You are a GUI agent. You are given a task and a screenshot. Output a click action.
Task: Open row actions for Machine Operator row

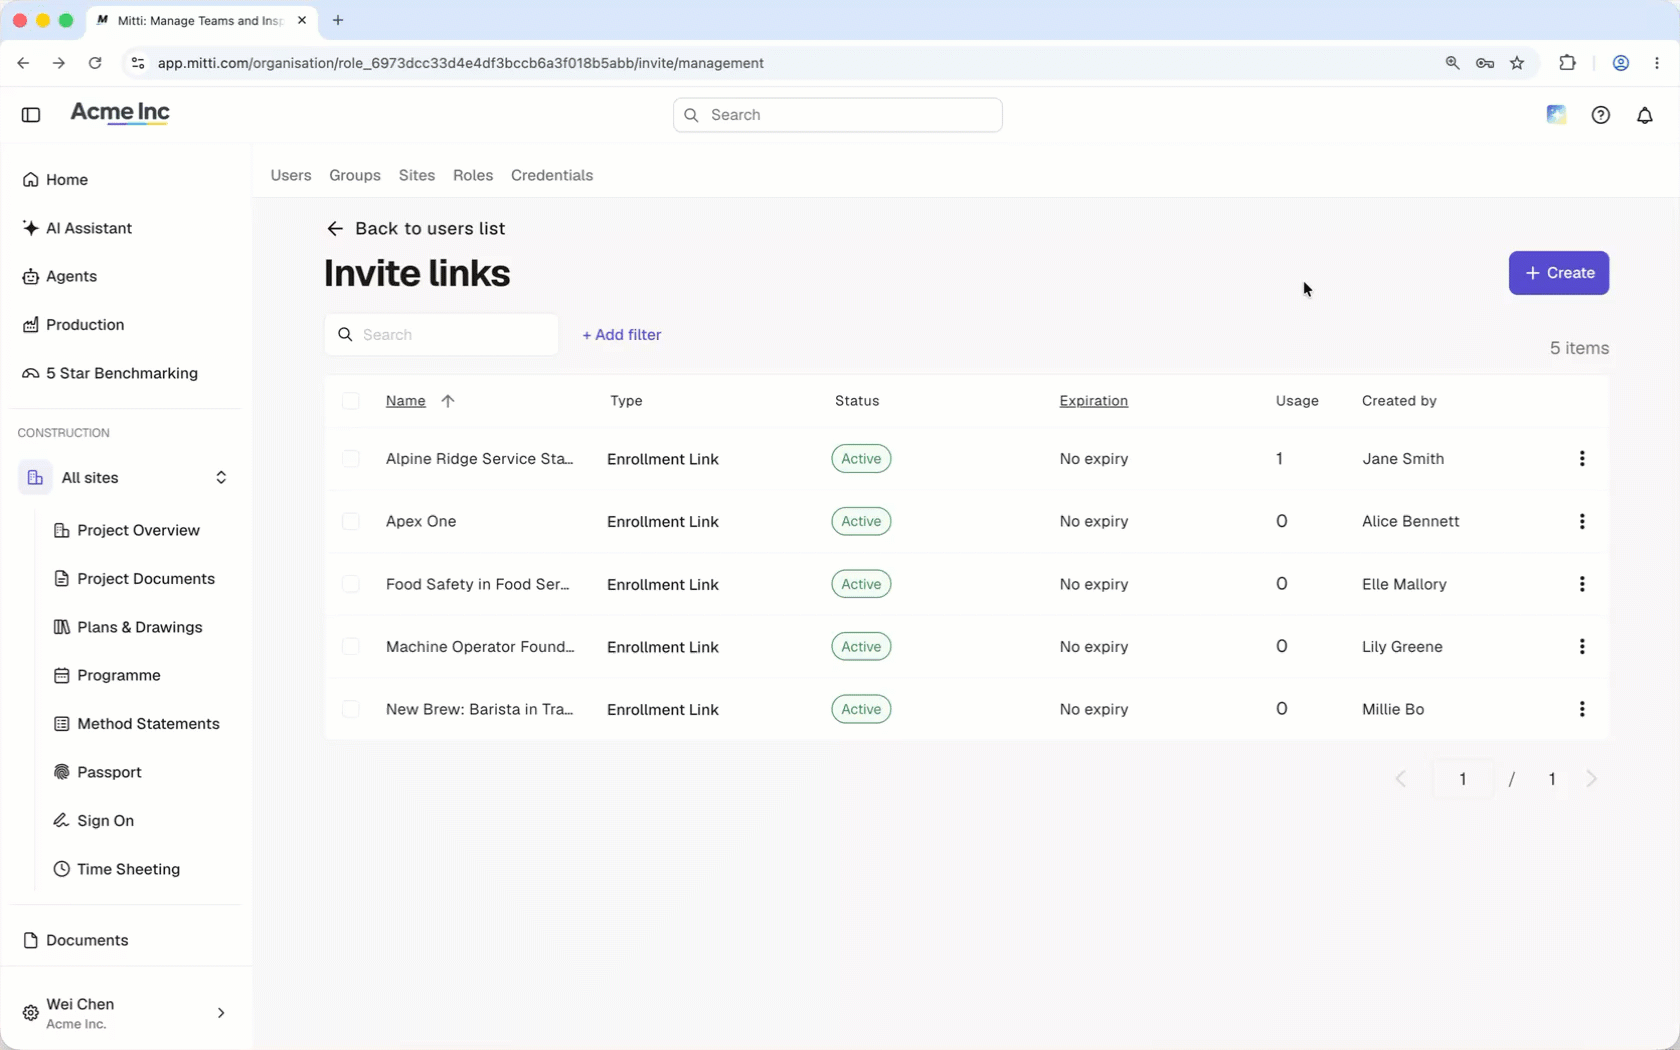(1582, 647)
